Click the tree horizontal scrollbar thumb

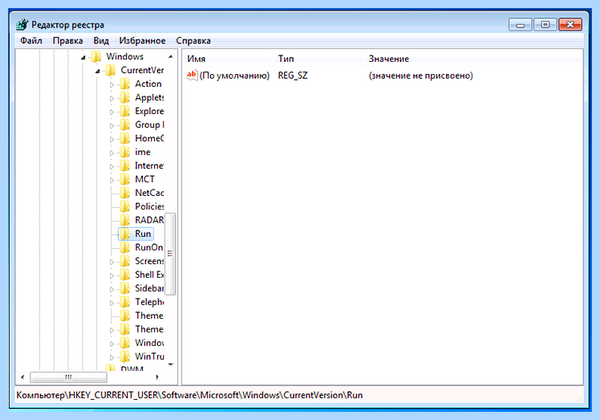[68, 377]
